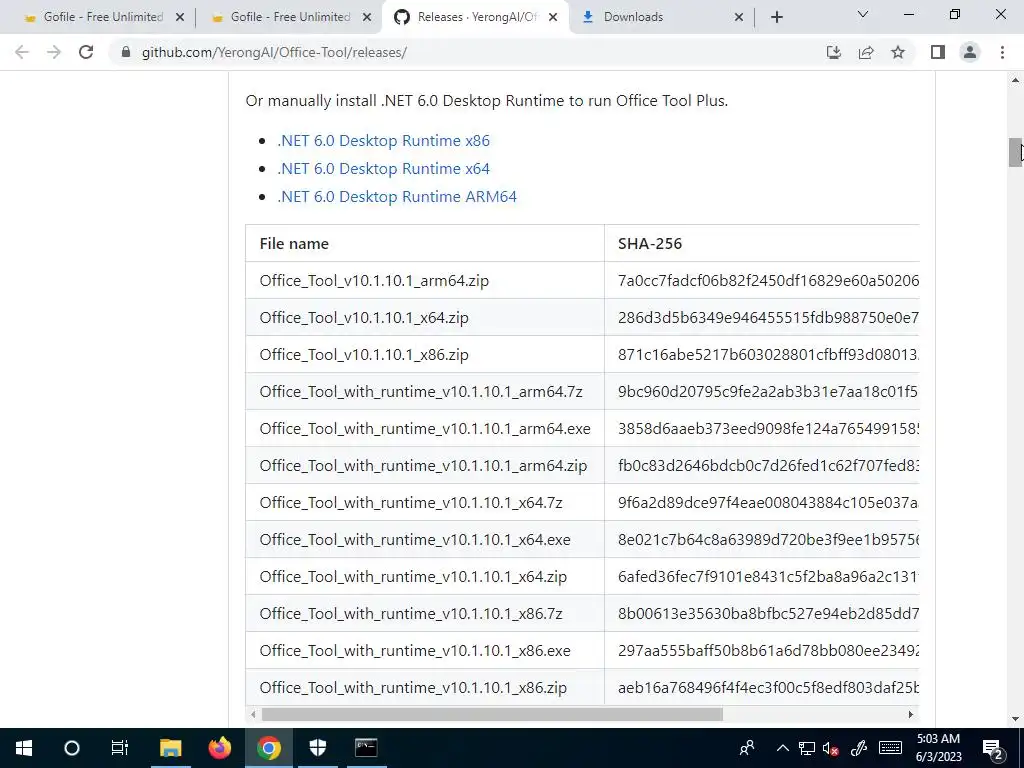Click the muted volume tray icon
Screen dimensions: 1024x768
831,748
